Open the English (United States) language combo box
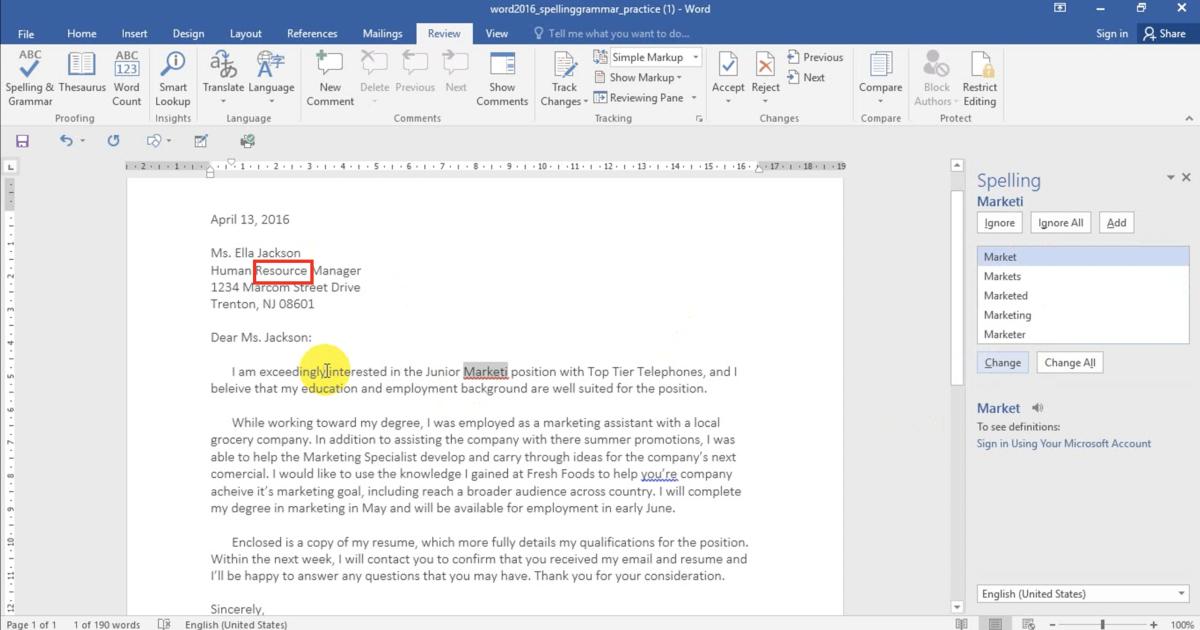This screenshot has height=630, width=1200. click(x=1082, y=594)
